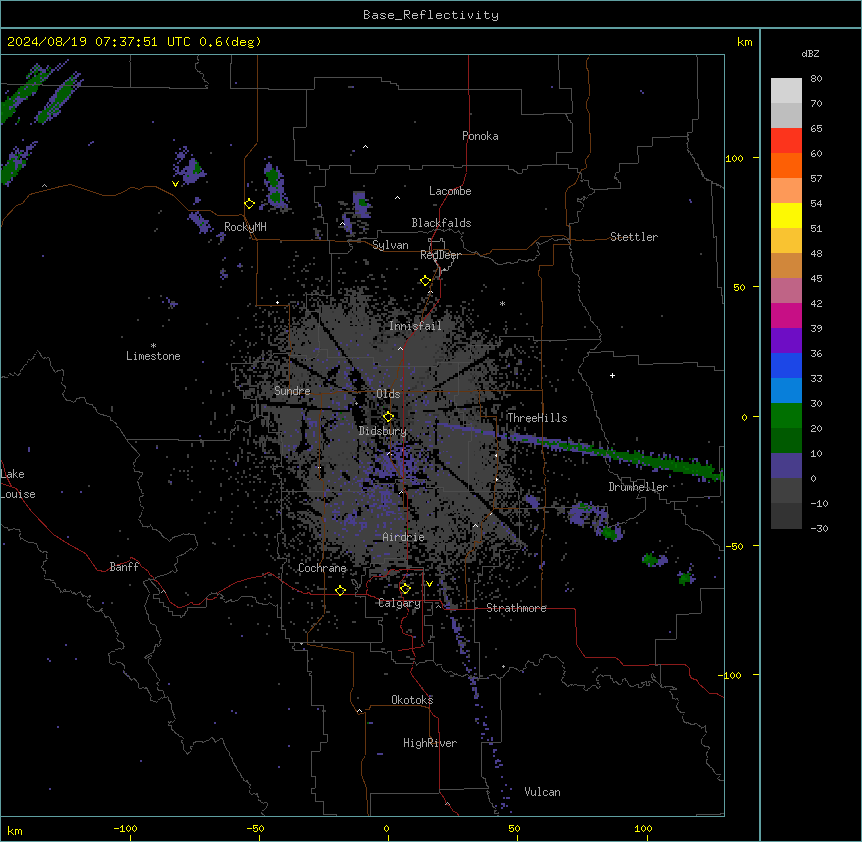
Task: Click the Innisfail label
Action: pos(415,326)
